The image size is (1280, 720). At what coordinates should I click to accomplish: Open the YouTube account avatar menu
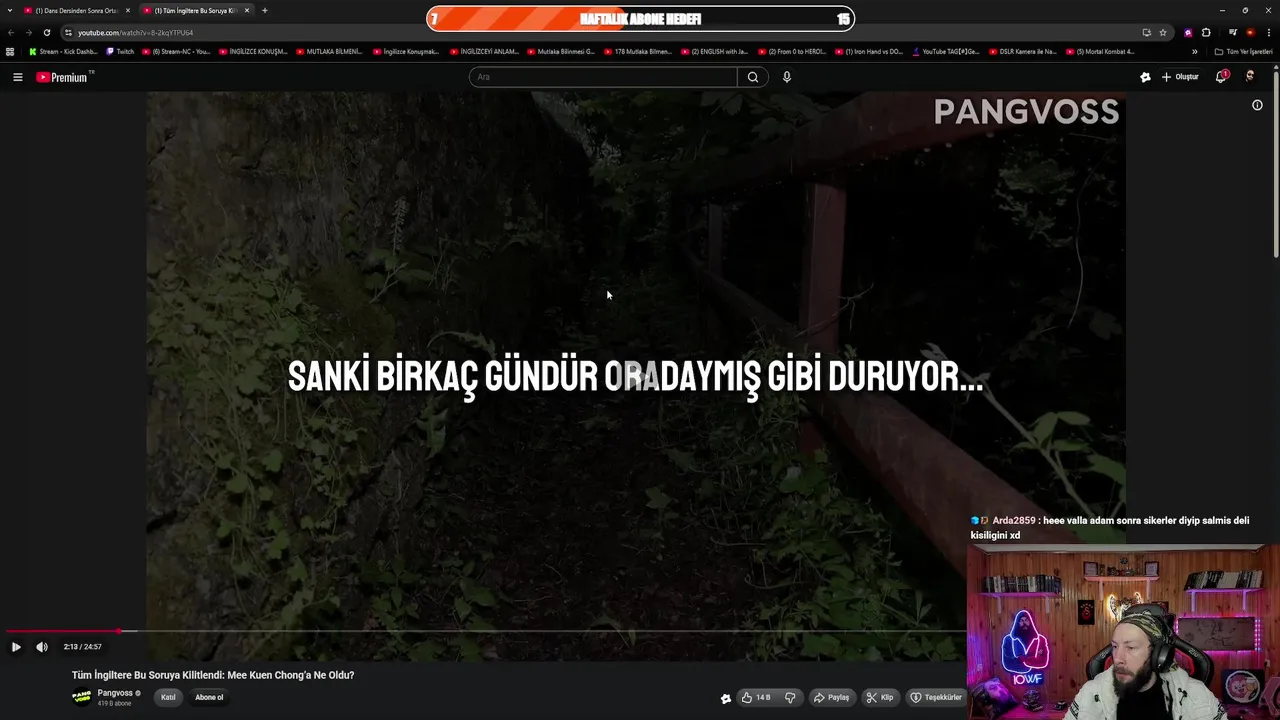(1250, 77)
